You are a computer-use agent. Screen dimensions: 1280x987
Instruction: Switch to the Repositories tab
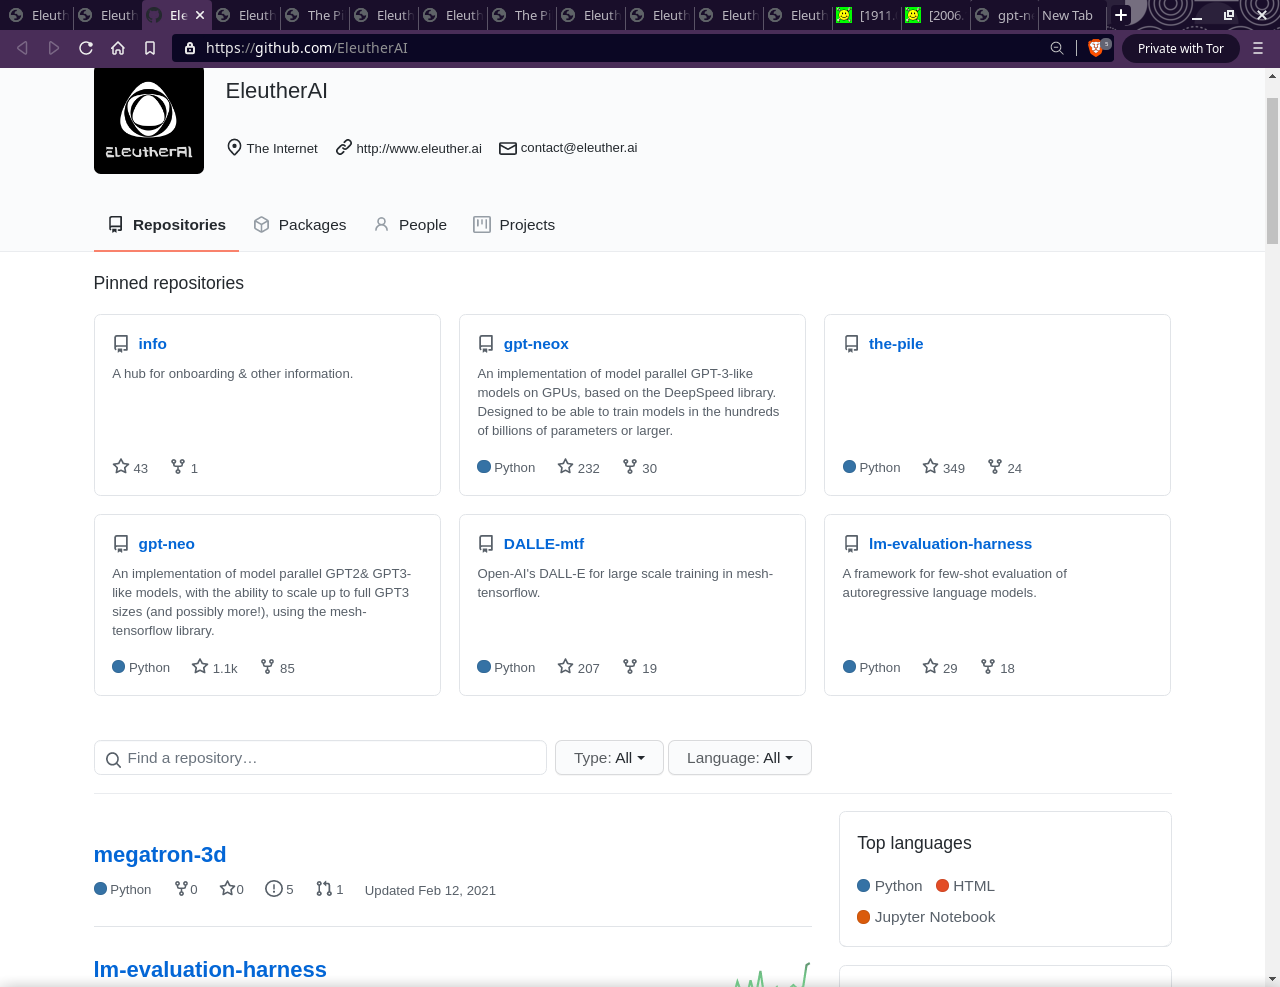(x=167, y=225)
